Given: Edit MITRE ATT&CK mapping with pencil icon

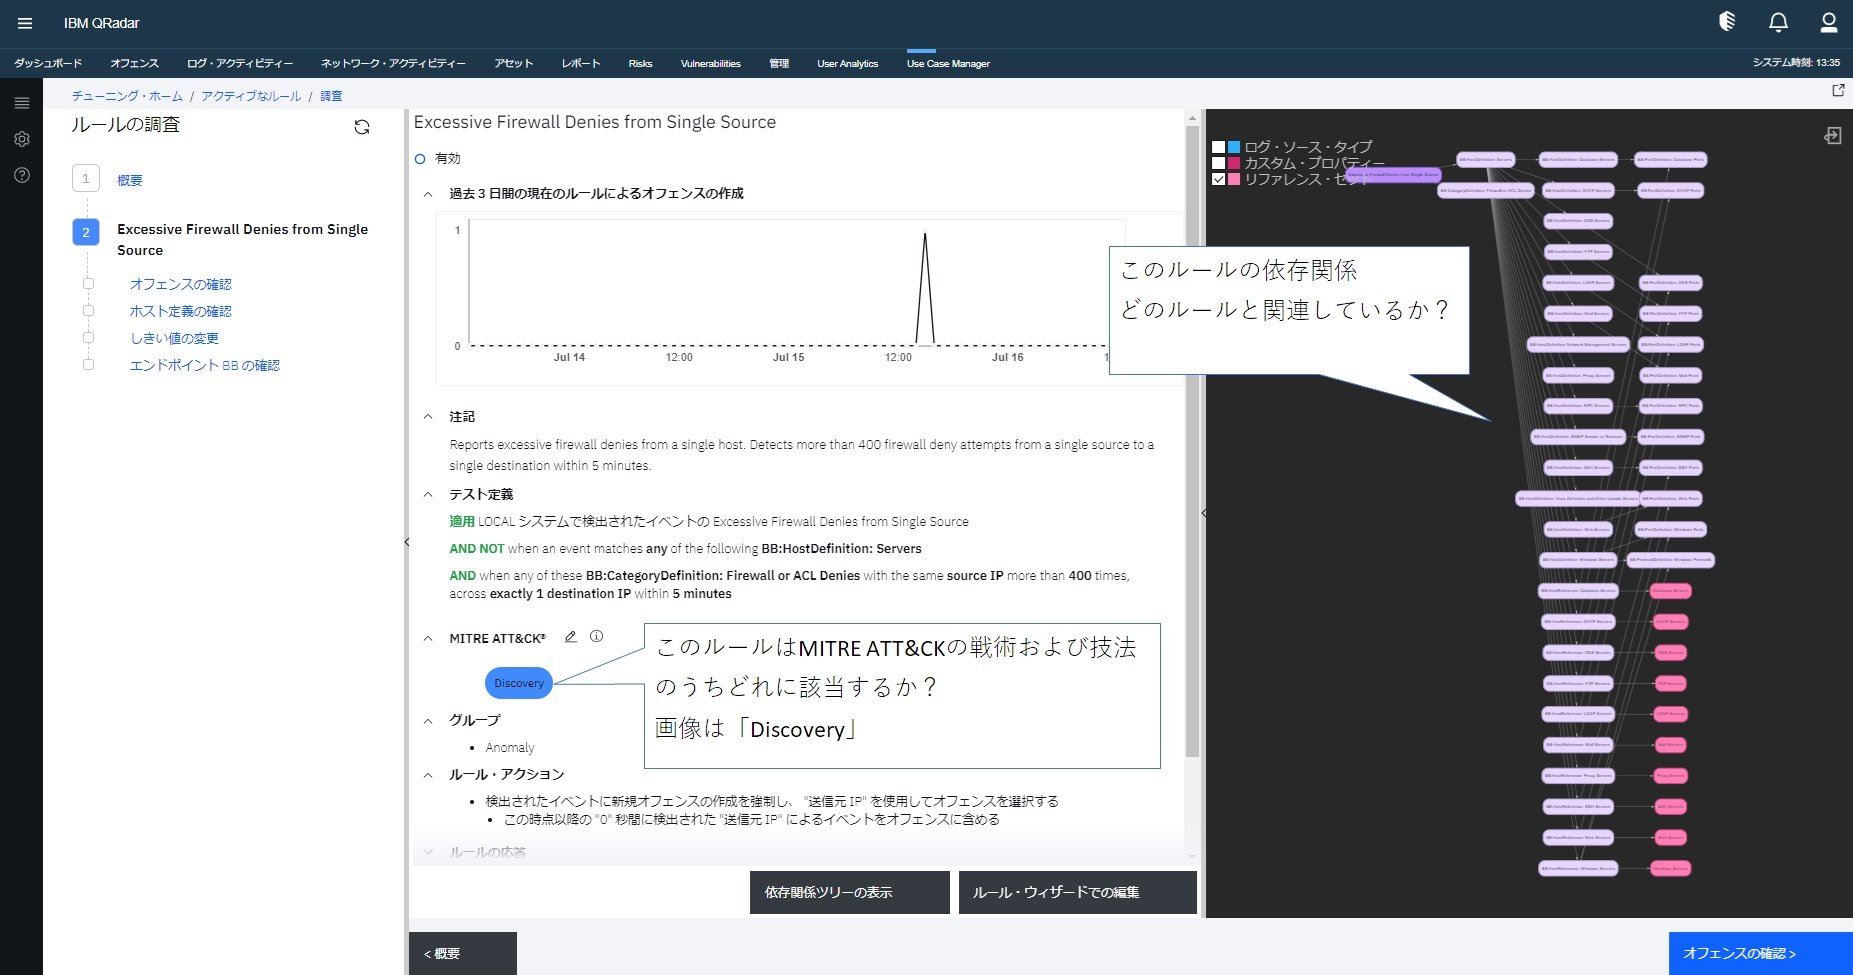Looking at the screenshot, I should coord(571,637).
